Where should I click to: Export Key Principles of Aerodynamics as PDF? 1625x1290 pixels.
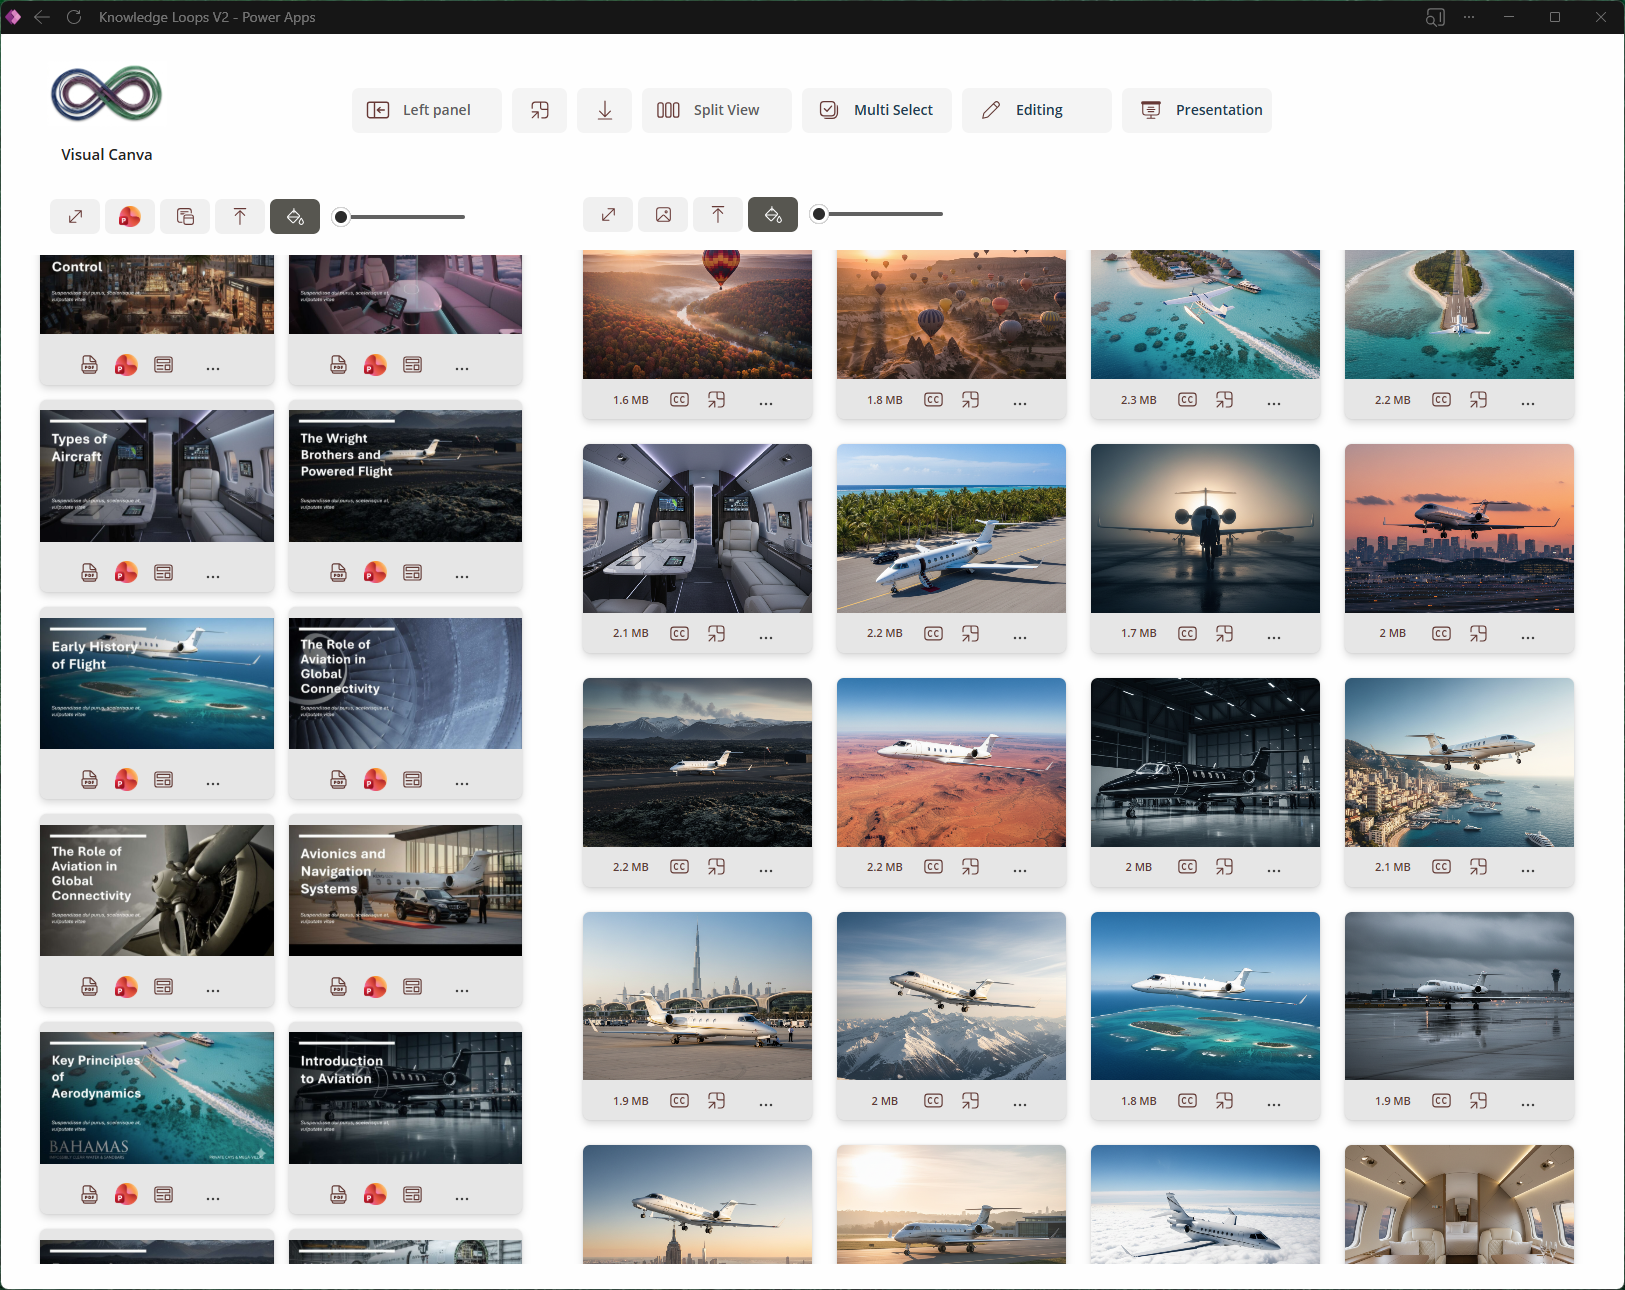[90, 1194]
